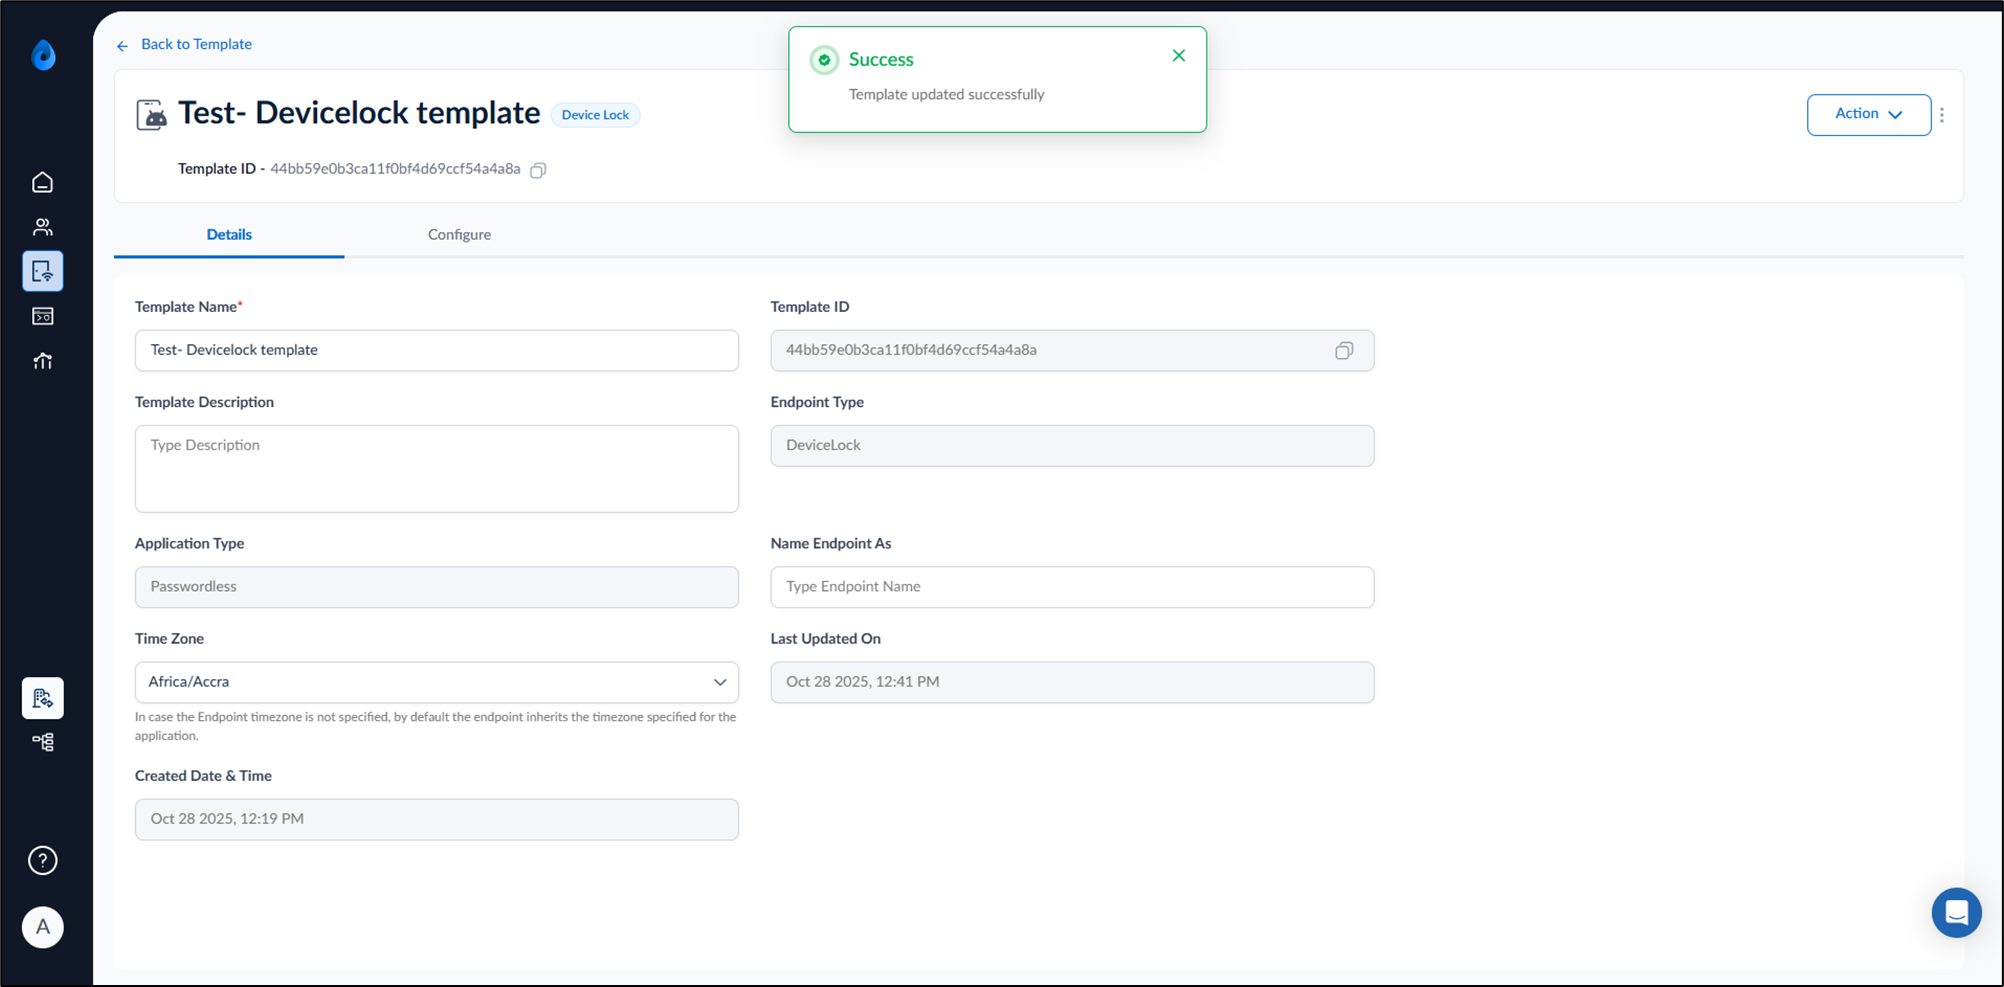Click the Created Date & Time field
The width and height of the screenshot is (2004, 987).
coord(437,819)
